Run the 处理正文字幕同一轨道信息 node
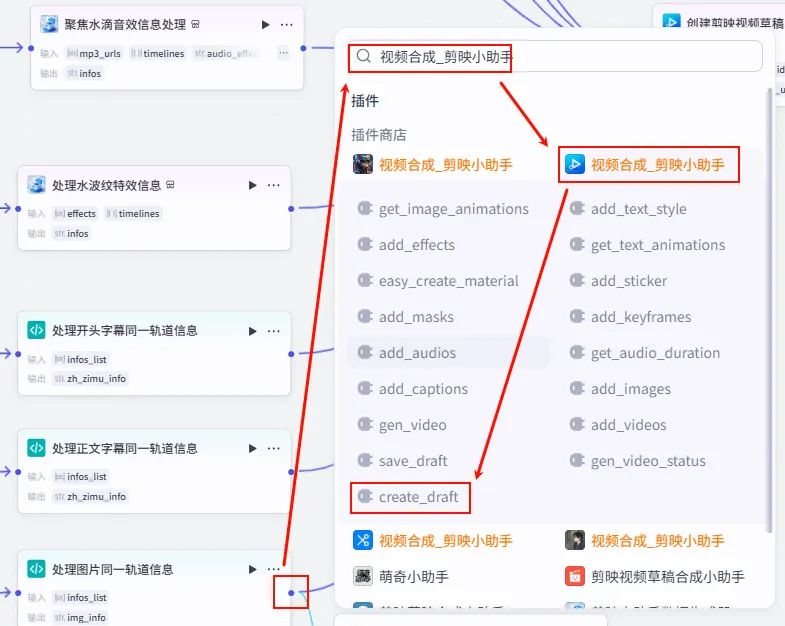The height and width of the screenshot is (626, 785). (x=253, y=448)
